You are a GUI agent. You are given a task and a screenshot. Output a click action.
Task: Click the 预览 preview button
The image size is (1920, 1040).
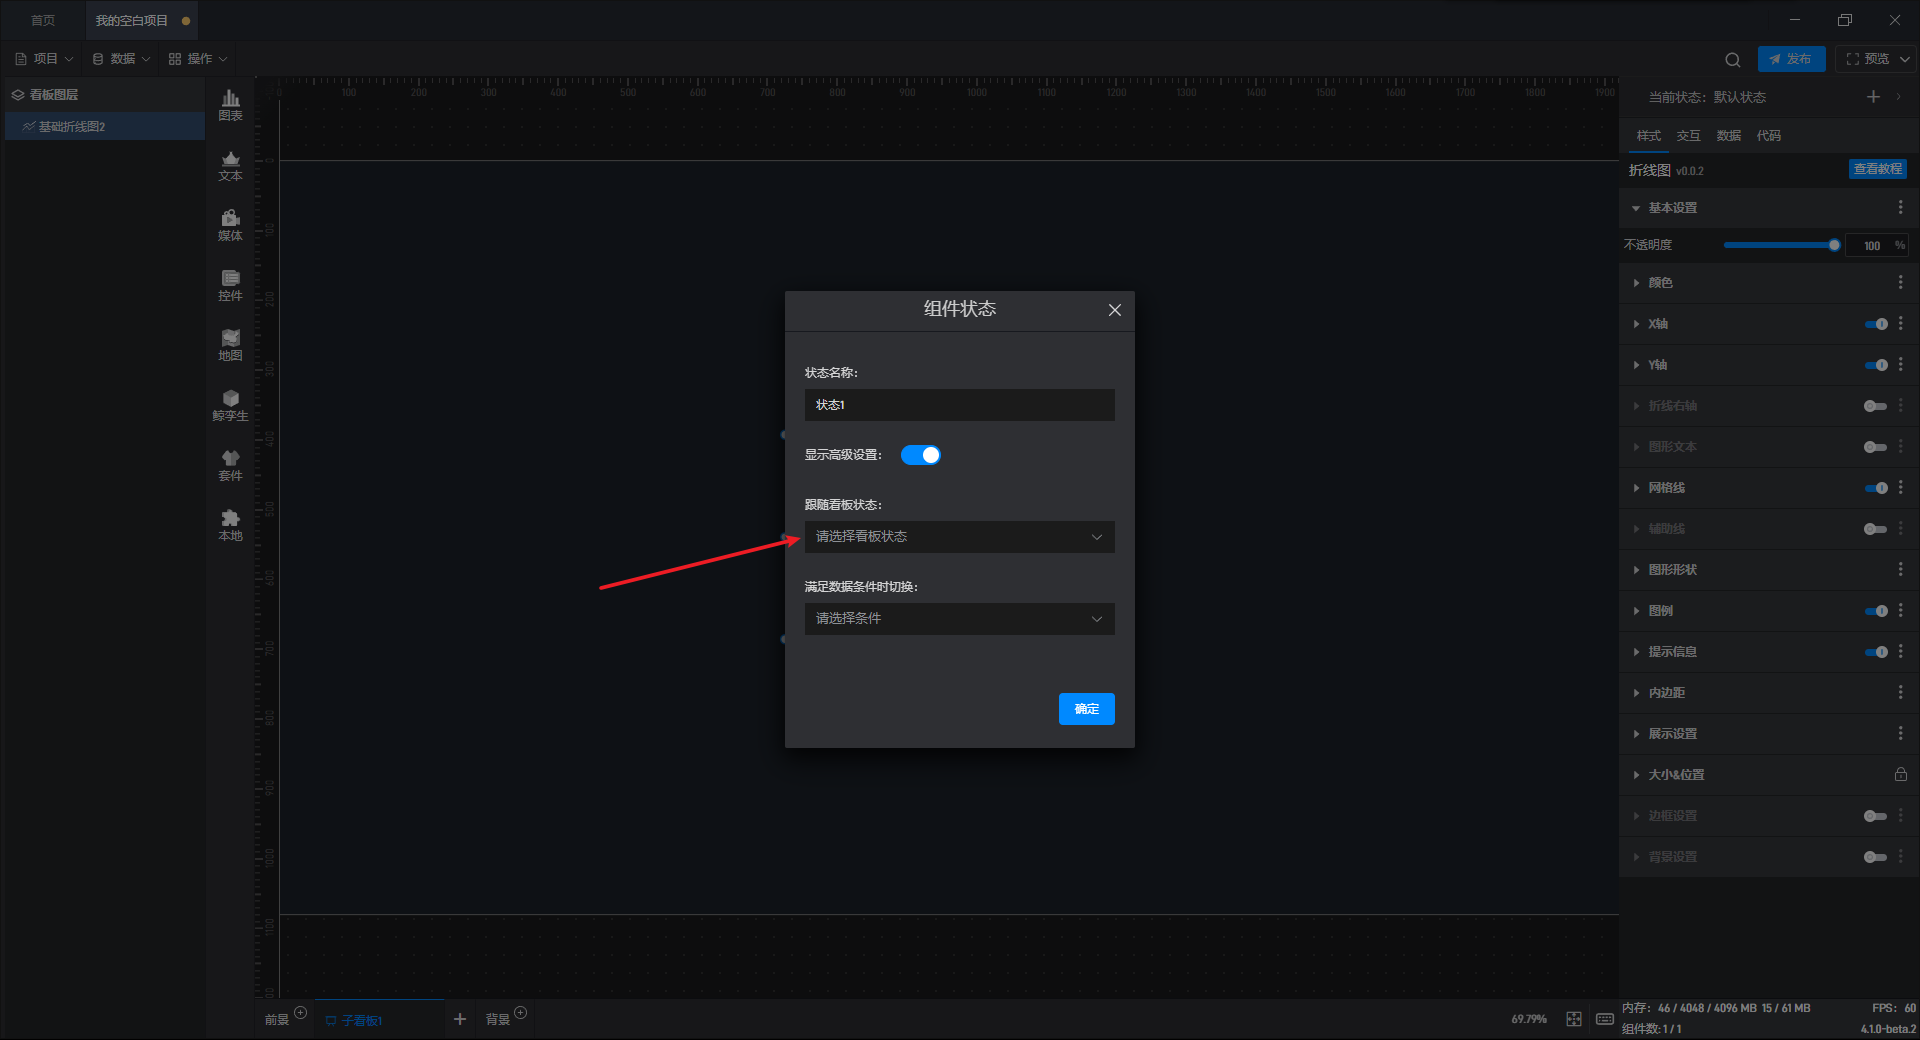tap(1866, 59)
